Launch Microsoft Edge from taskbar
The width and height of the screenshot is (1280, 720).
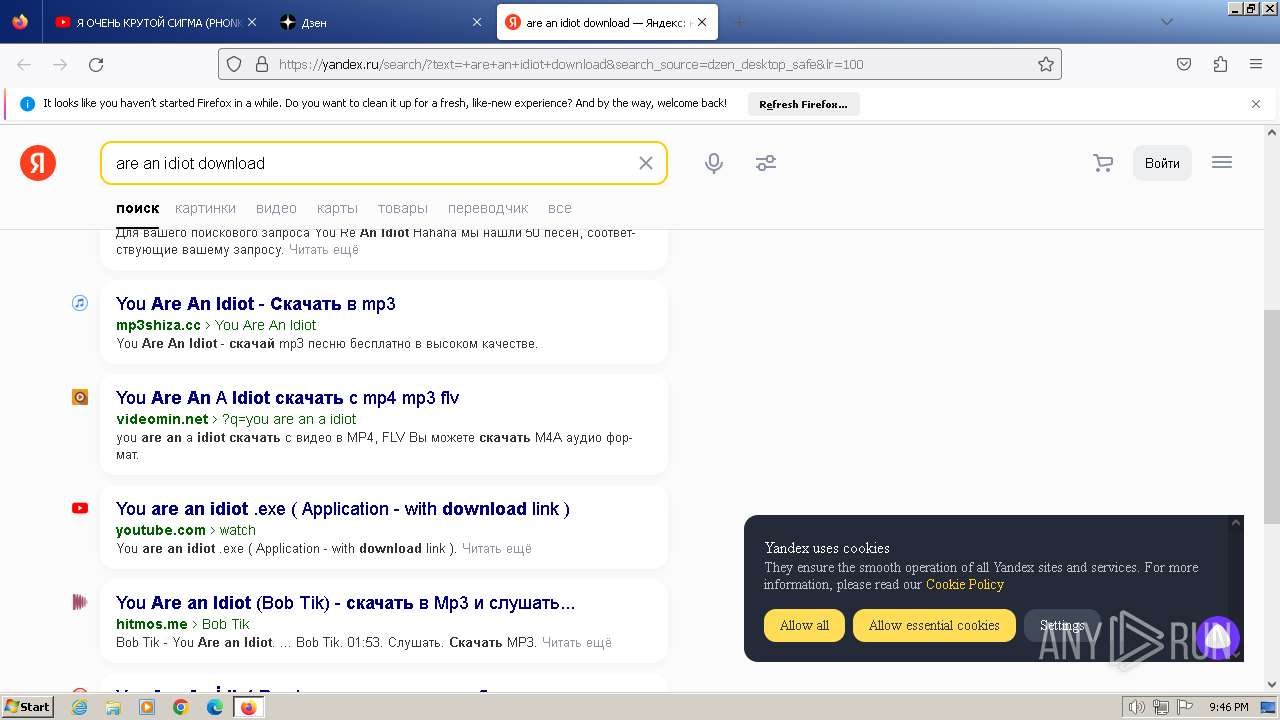pyautogui.click(x=215, y=707)
